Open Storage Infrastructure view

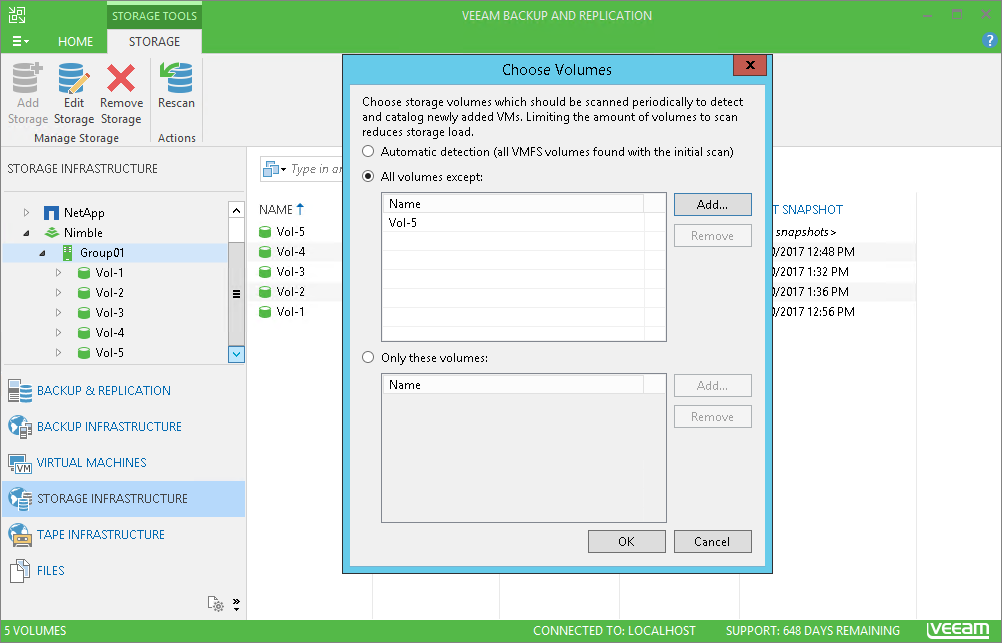click(124, 499)
